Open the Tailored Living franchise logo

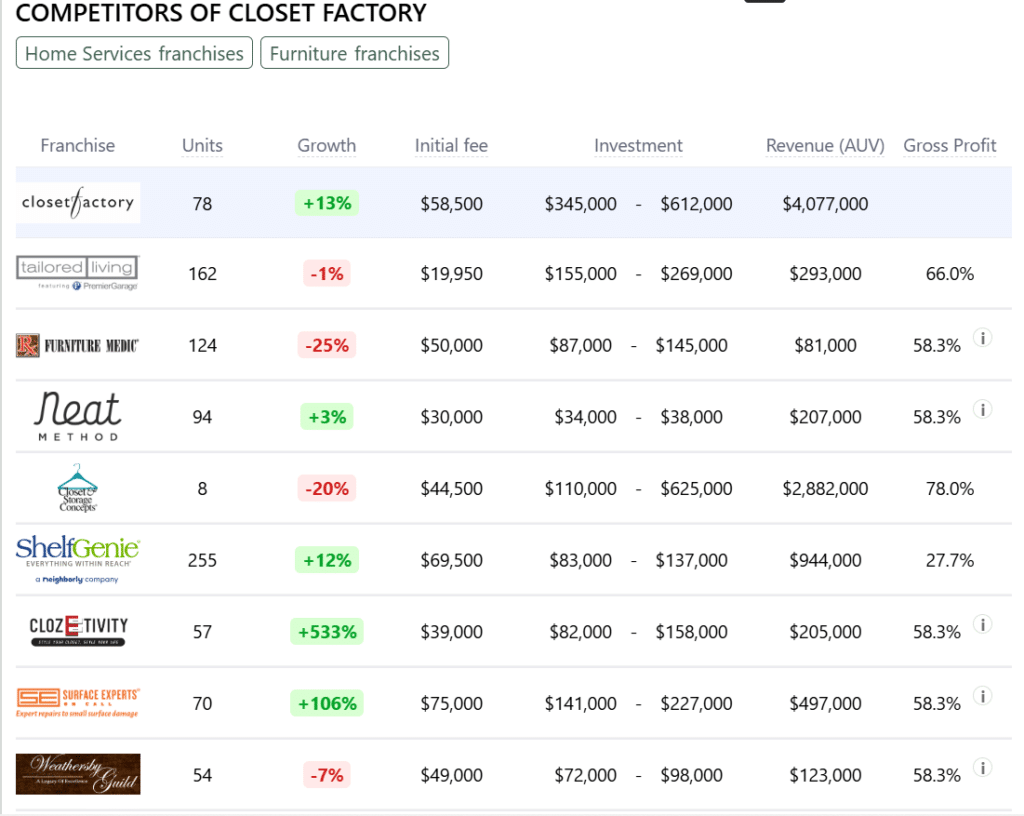click(78, 274)
